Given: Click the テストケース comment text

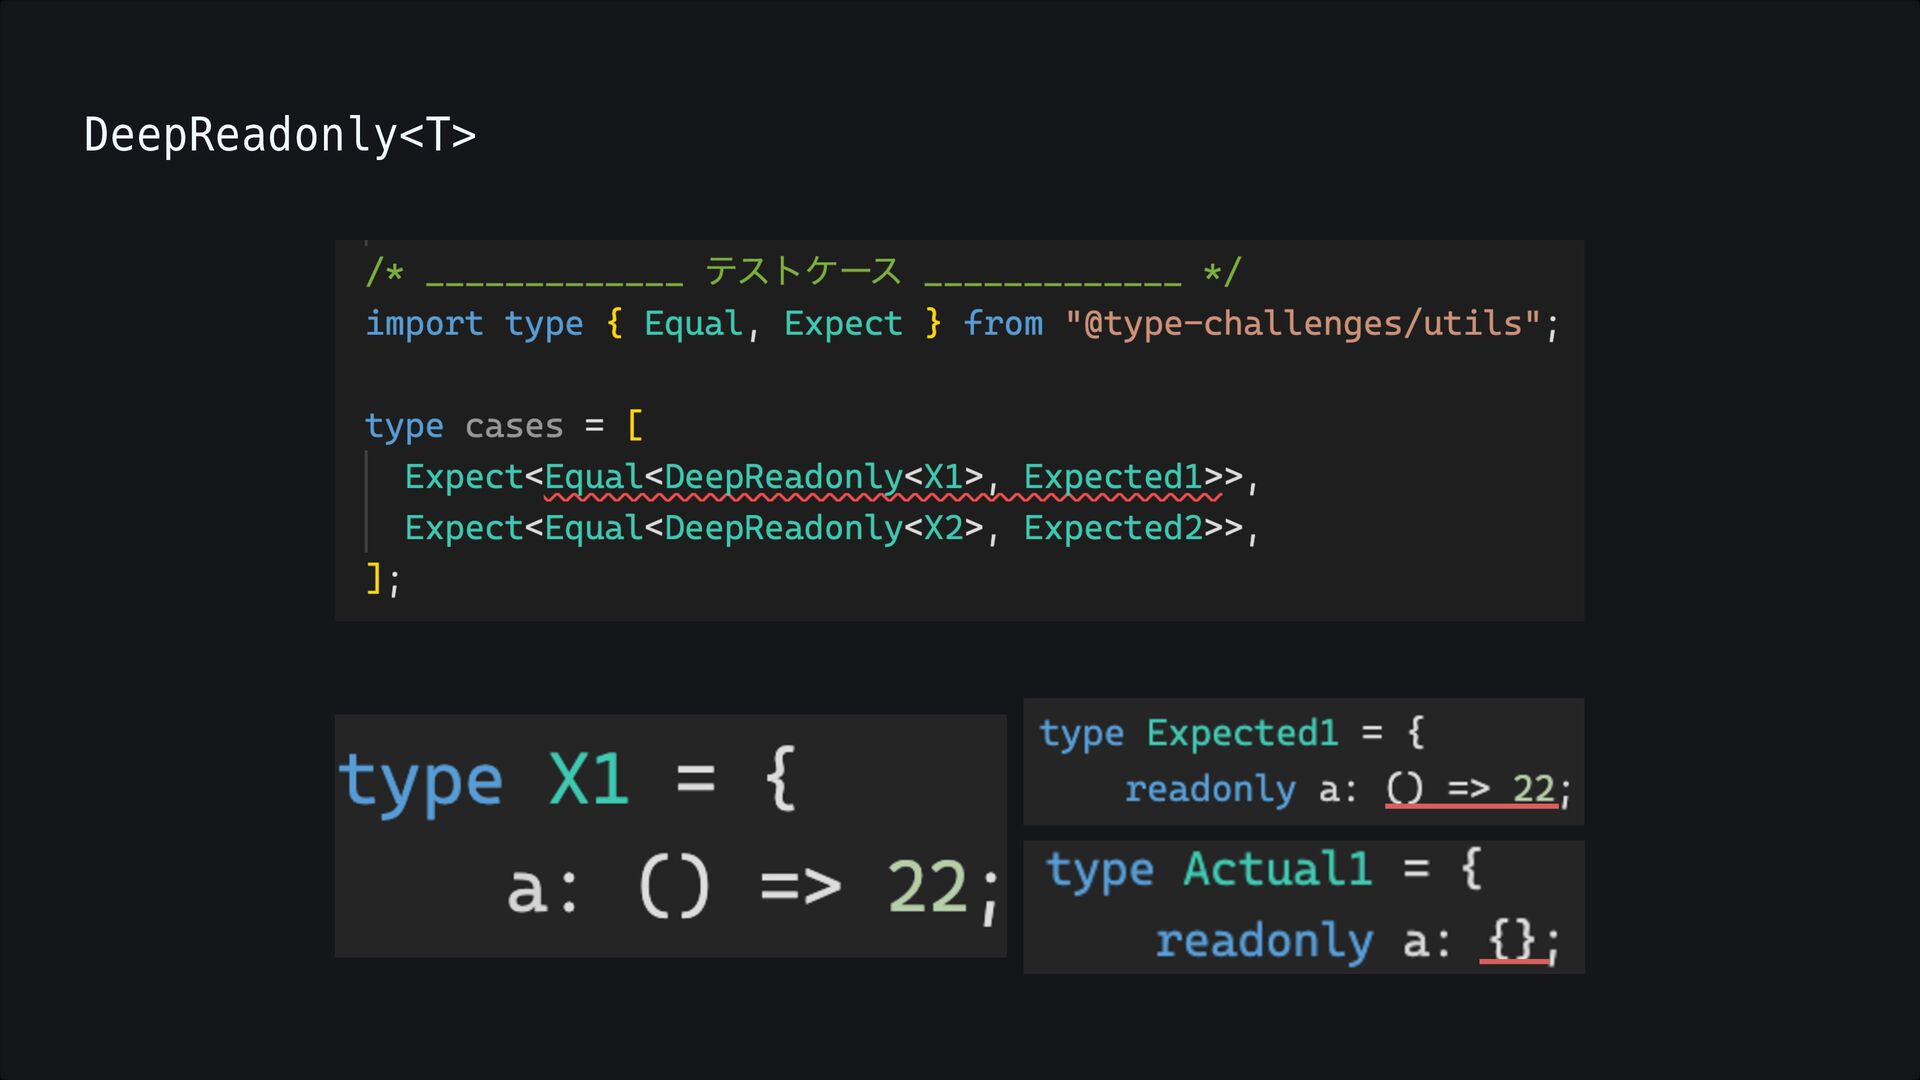Looking at the screenshot, I should (803, 271).
